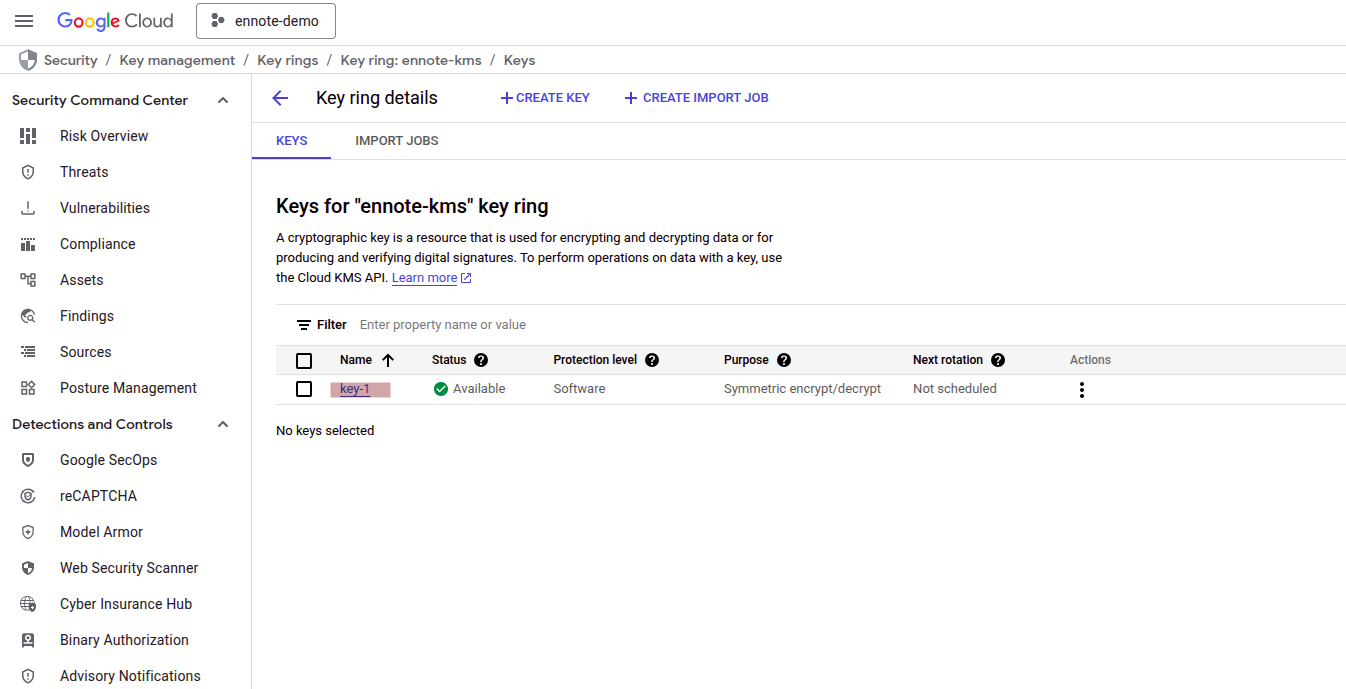Click the Next rotation help icon

click(x=998, y=360)
